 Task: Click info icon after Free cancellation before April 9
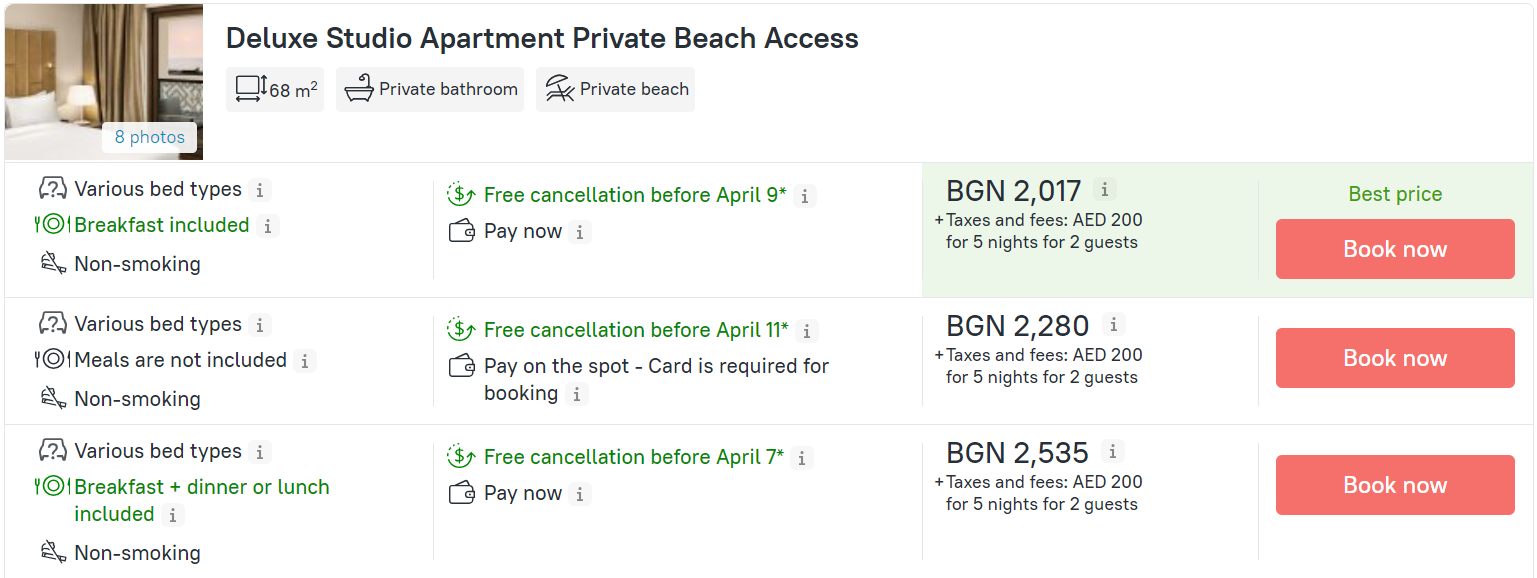pyautogui.click(x=805, y=196)
